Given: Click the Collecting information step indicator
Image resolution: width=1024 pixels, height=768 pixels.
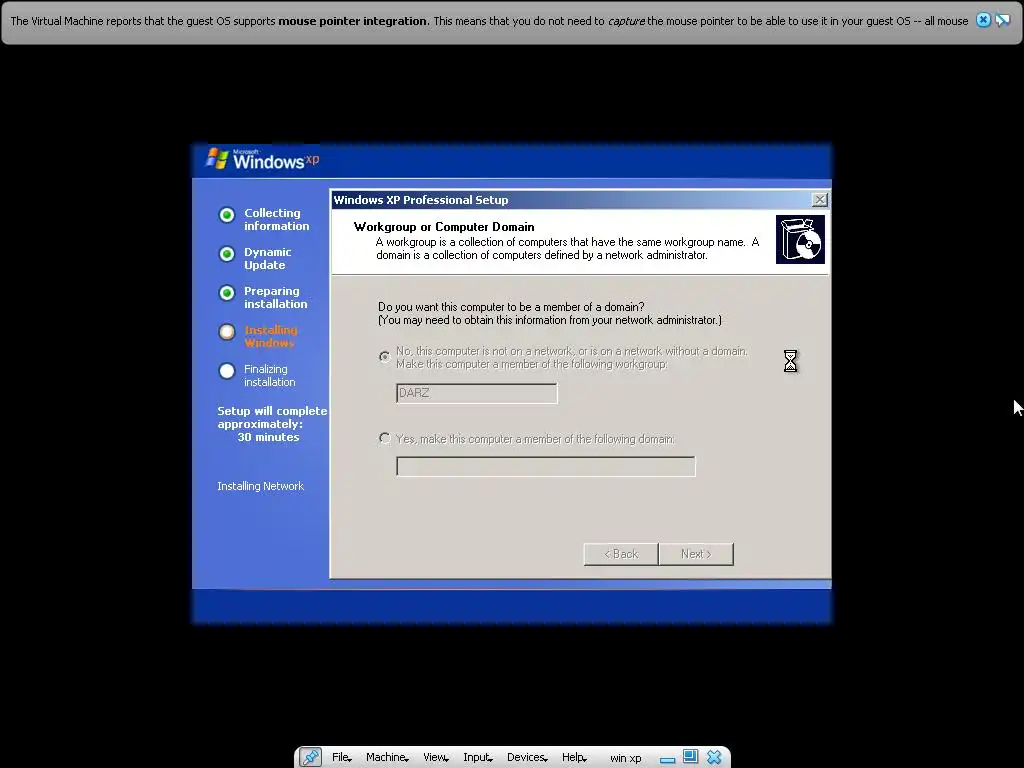Looking at the screenshot, I should 227,215.
